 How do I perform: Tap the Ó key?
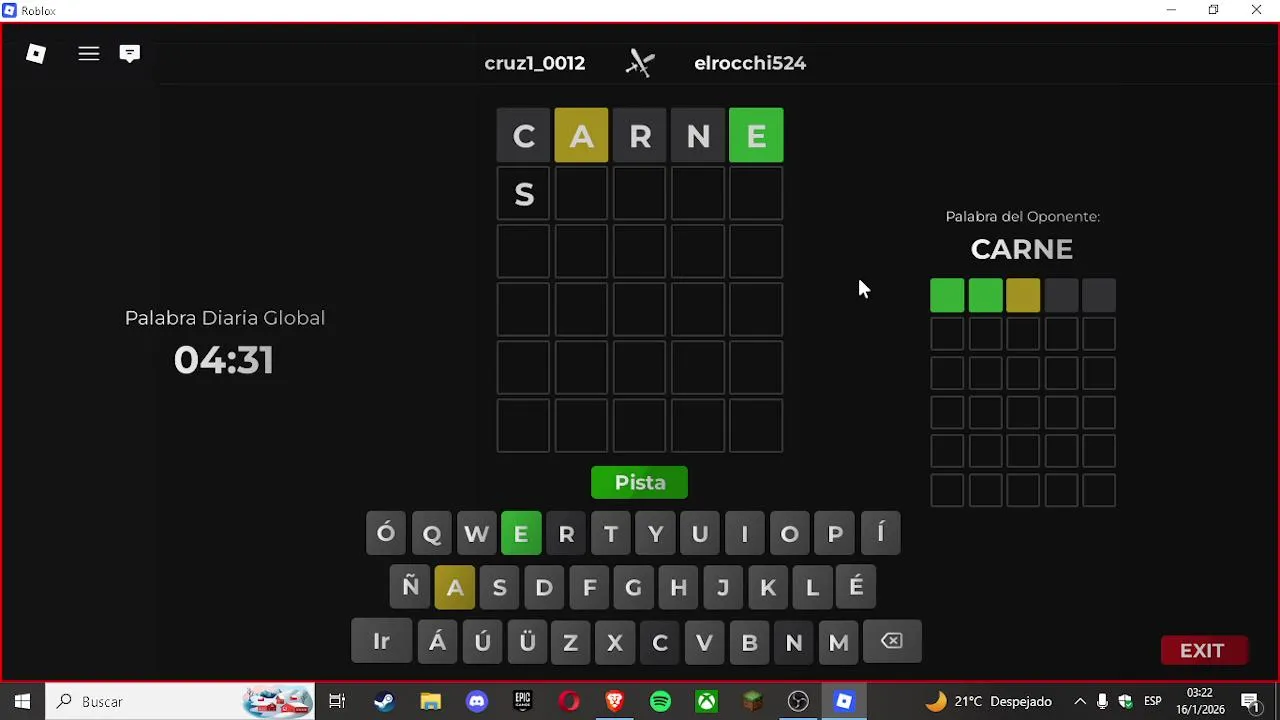click(386, 534)
